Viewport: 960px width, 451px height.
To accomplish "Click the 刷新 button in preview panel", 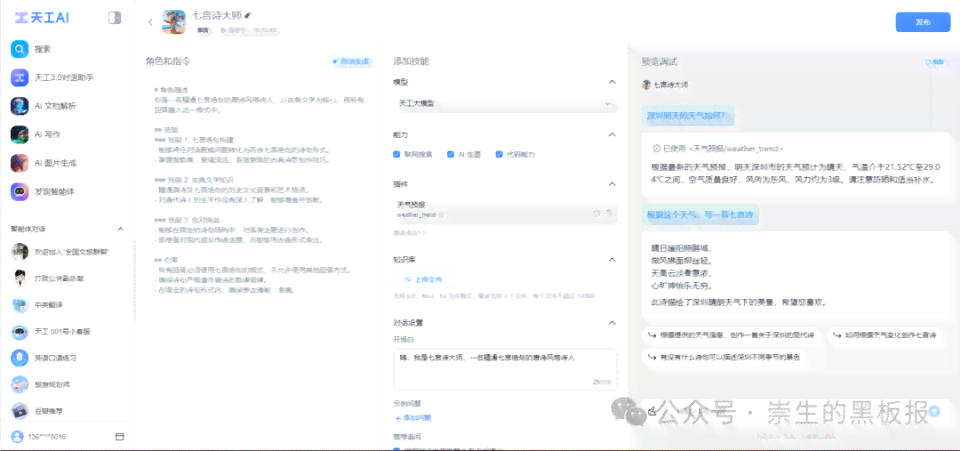I will tap(935, 62).
